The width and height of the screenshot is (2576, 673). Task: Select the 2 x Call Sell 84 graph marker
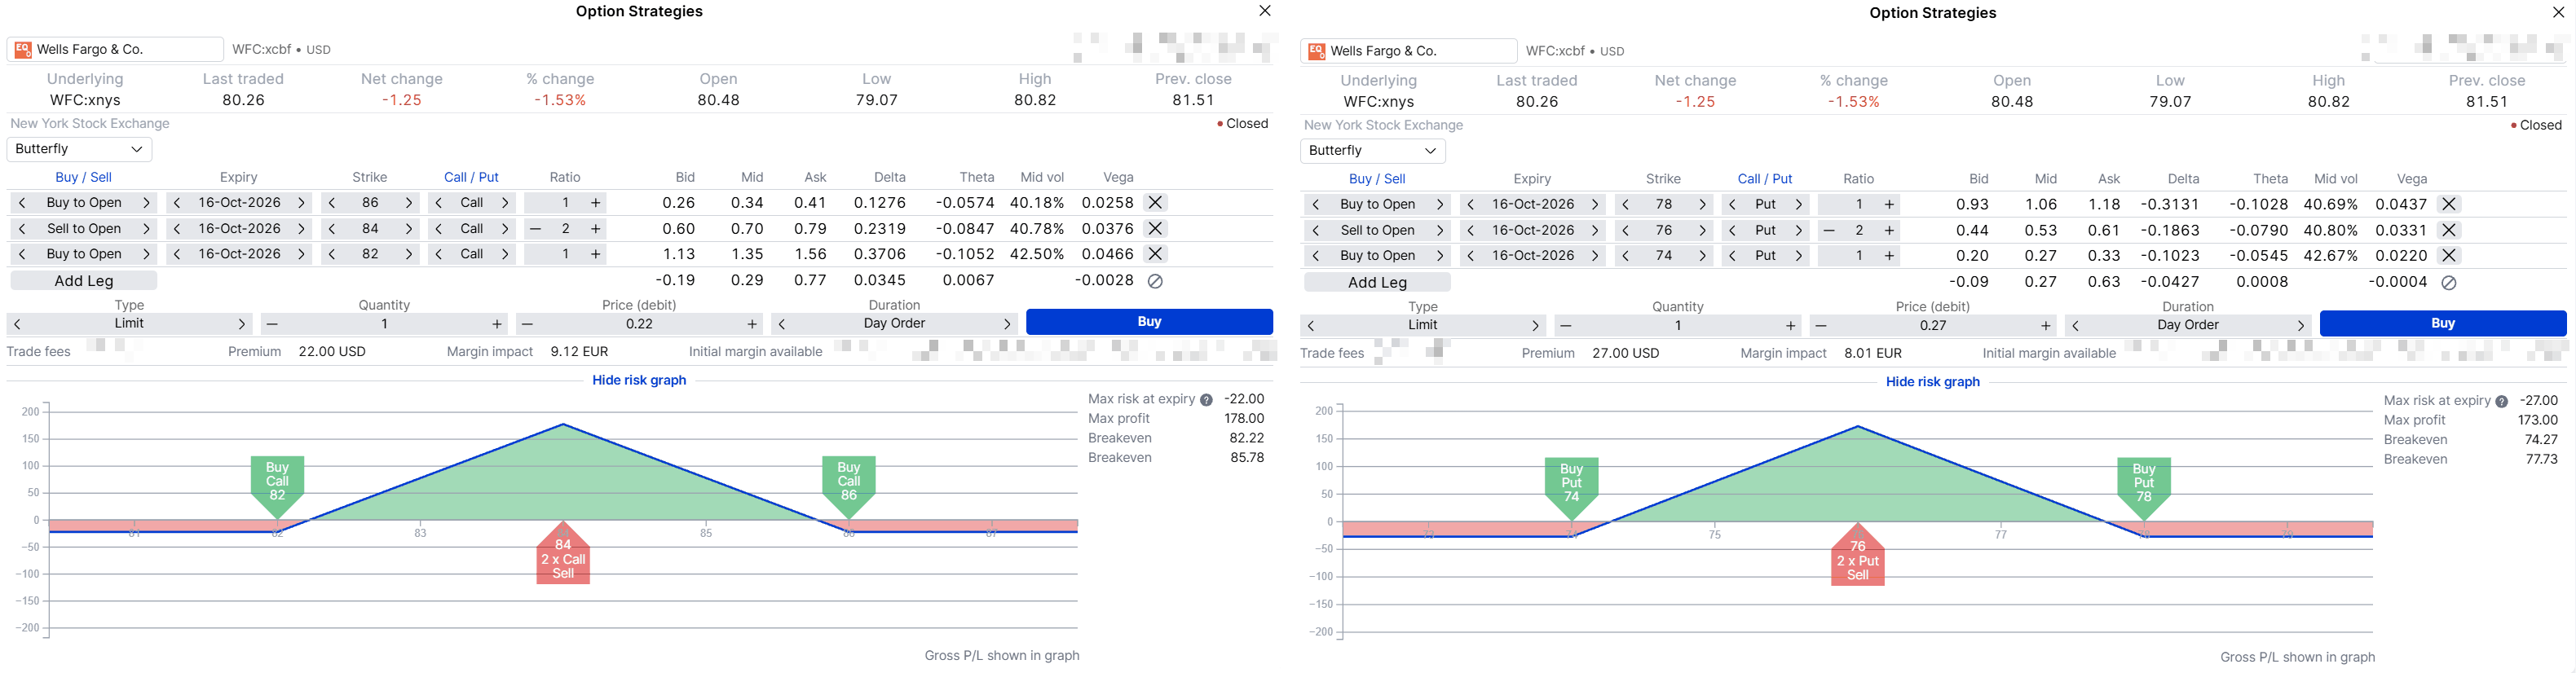tap(563, 555)
